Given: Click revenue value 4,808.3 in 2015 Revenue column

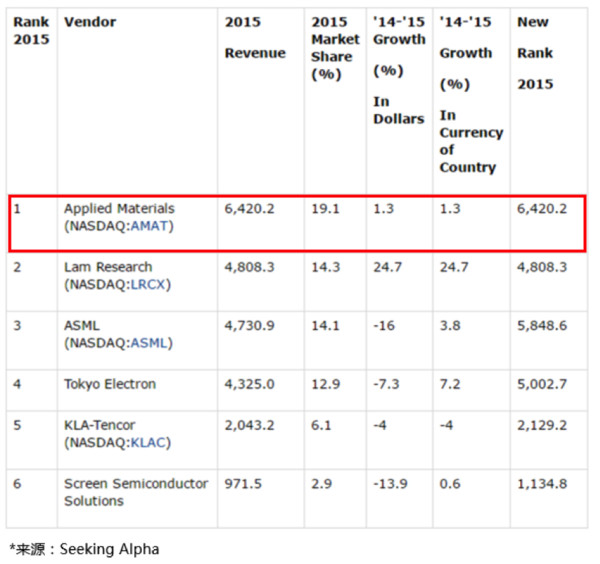Looking at the screenshot, I should click(x=249, y=267).
